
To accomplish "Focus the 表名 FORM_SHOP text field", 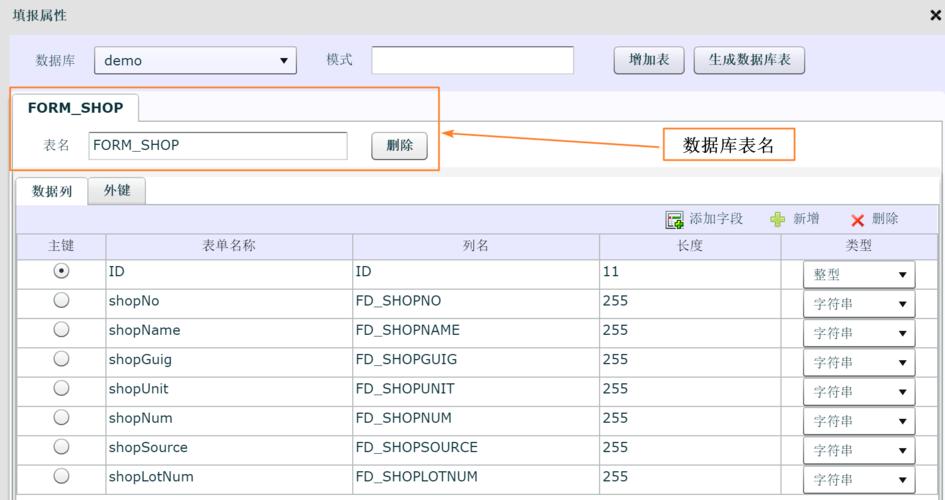I will pyautogui.click(x=217, y=146).
